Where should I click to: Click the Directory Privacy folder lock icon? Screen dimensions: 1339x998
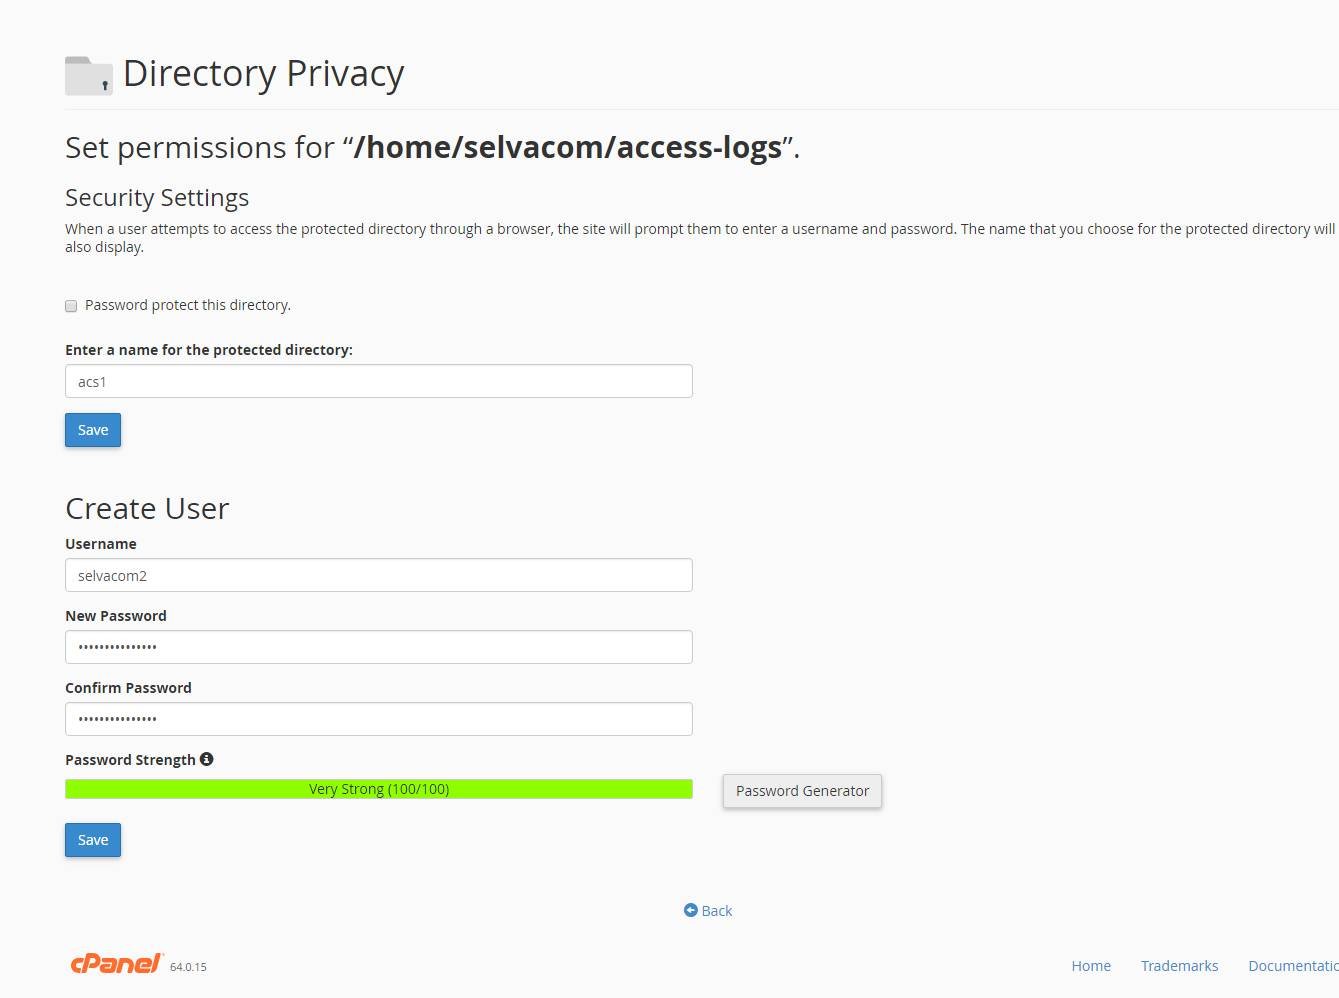[89, 76]
